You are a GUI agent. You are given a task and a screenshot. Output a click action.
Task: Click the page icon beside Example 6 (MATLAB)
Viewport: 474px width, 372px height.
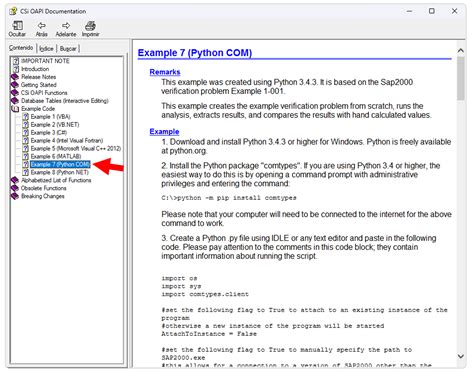tap(26, 157)
